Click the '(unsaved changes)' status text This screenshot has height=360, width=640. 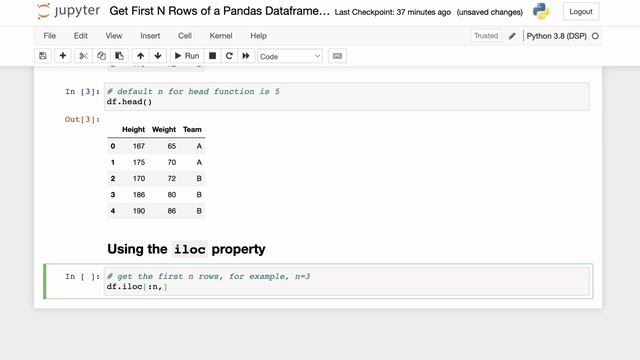tap(489, 12)
